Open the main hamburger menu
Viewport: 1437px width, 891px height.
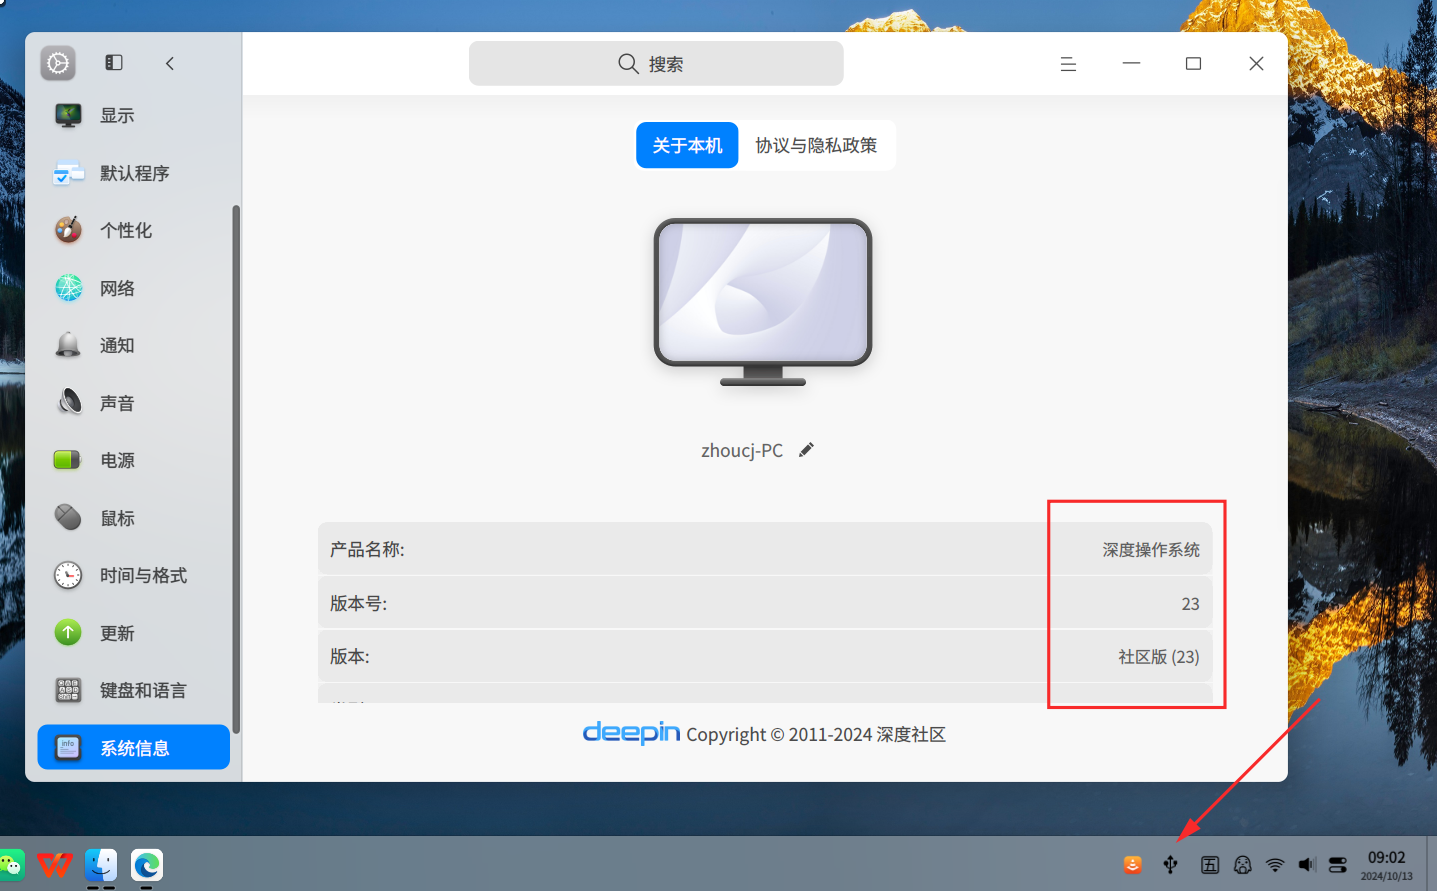(1068, 64)
